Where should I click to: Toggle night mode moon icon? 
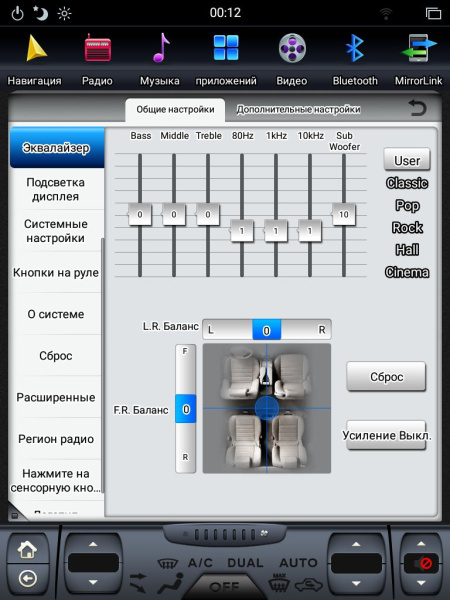click(x=40, y=14)
